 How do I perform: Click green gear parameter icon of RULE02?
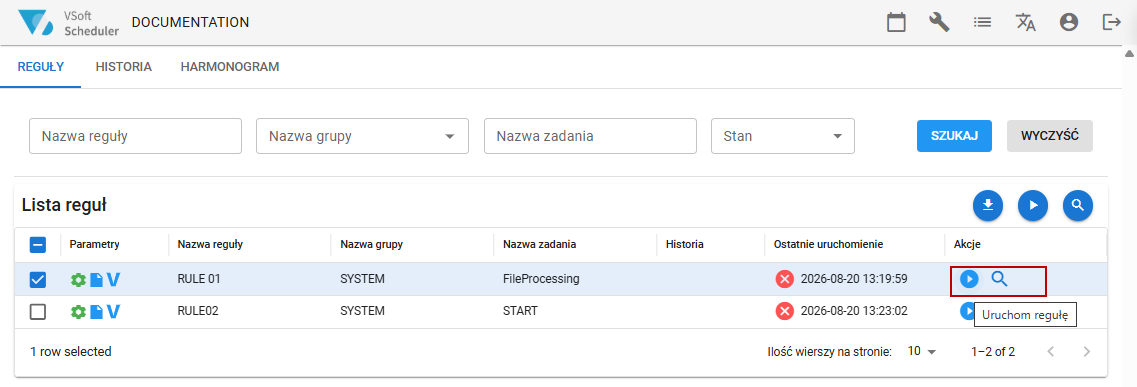click(x=78, y=312)
